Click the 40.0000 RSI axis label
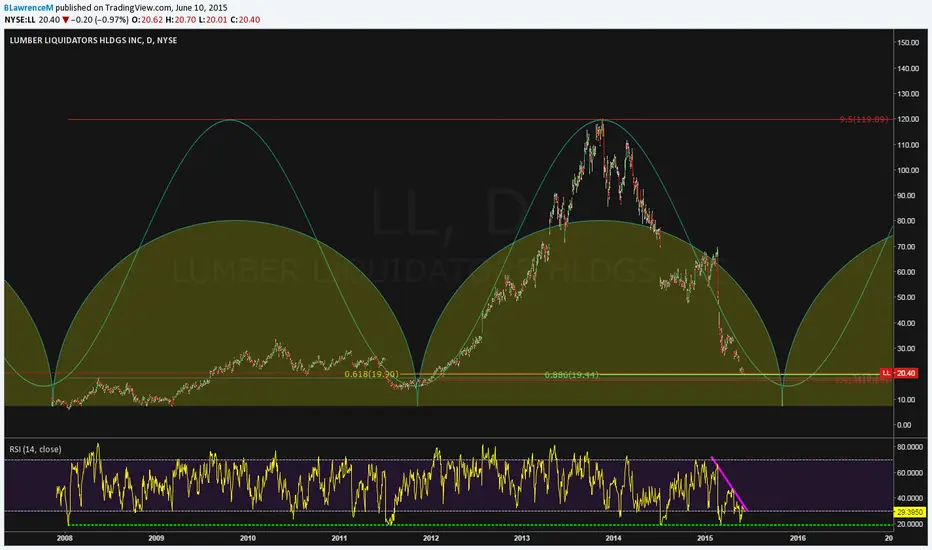Viewport: 932px width, 550px height. tap(910, 499)
